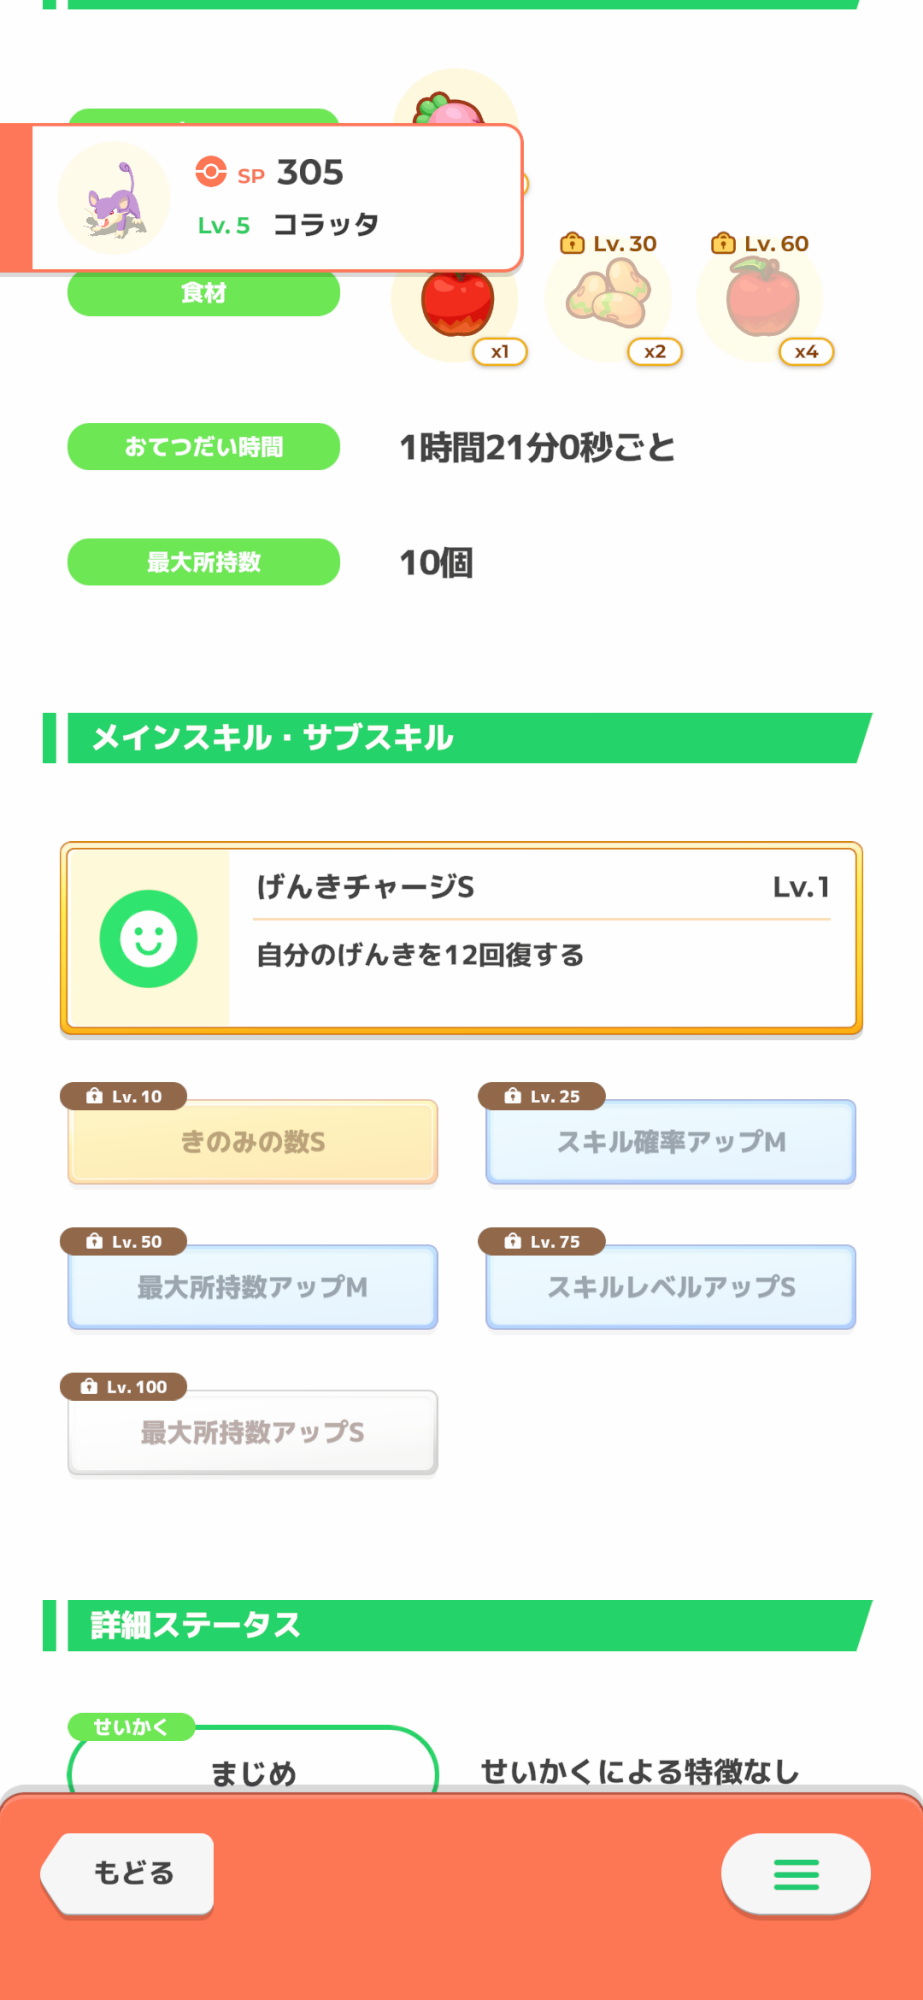This screenshot has width=923, height=2000.
Task: Select the Lv. 30 soybeans ingredient icon
Action: tap(608, 296)
